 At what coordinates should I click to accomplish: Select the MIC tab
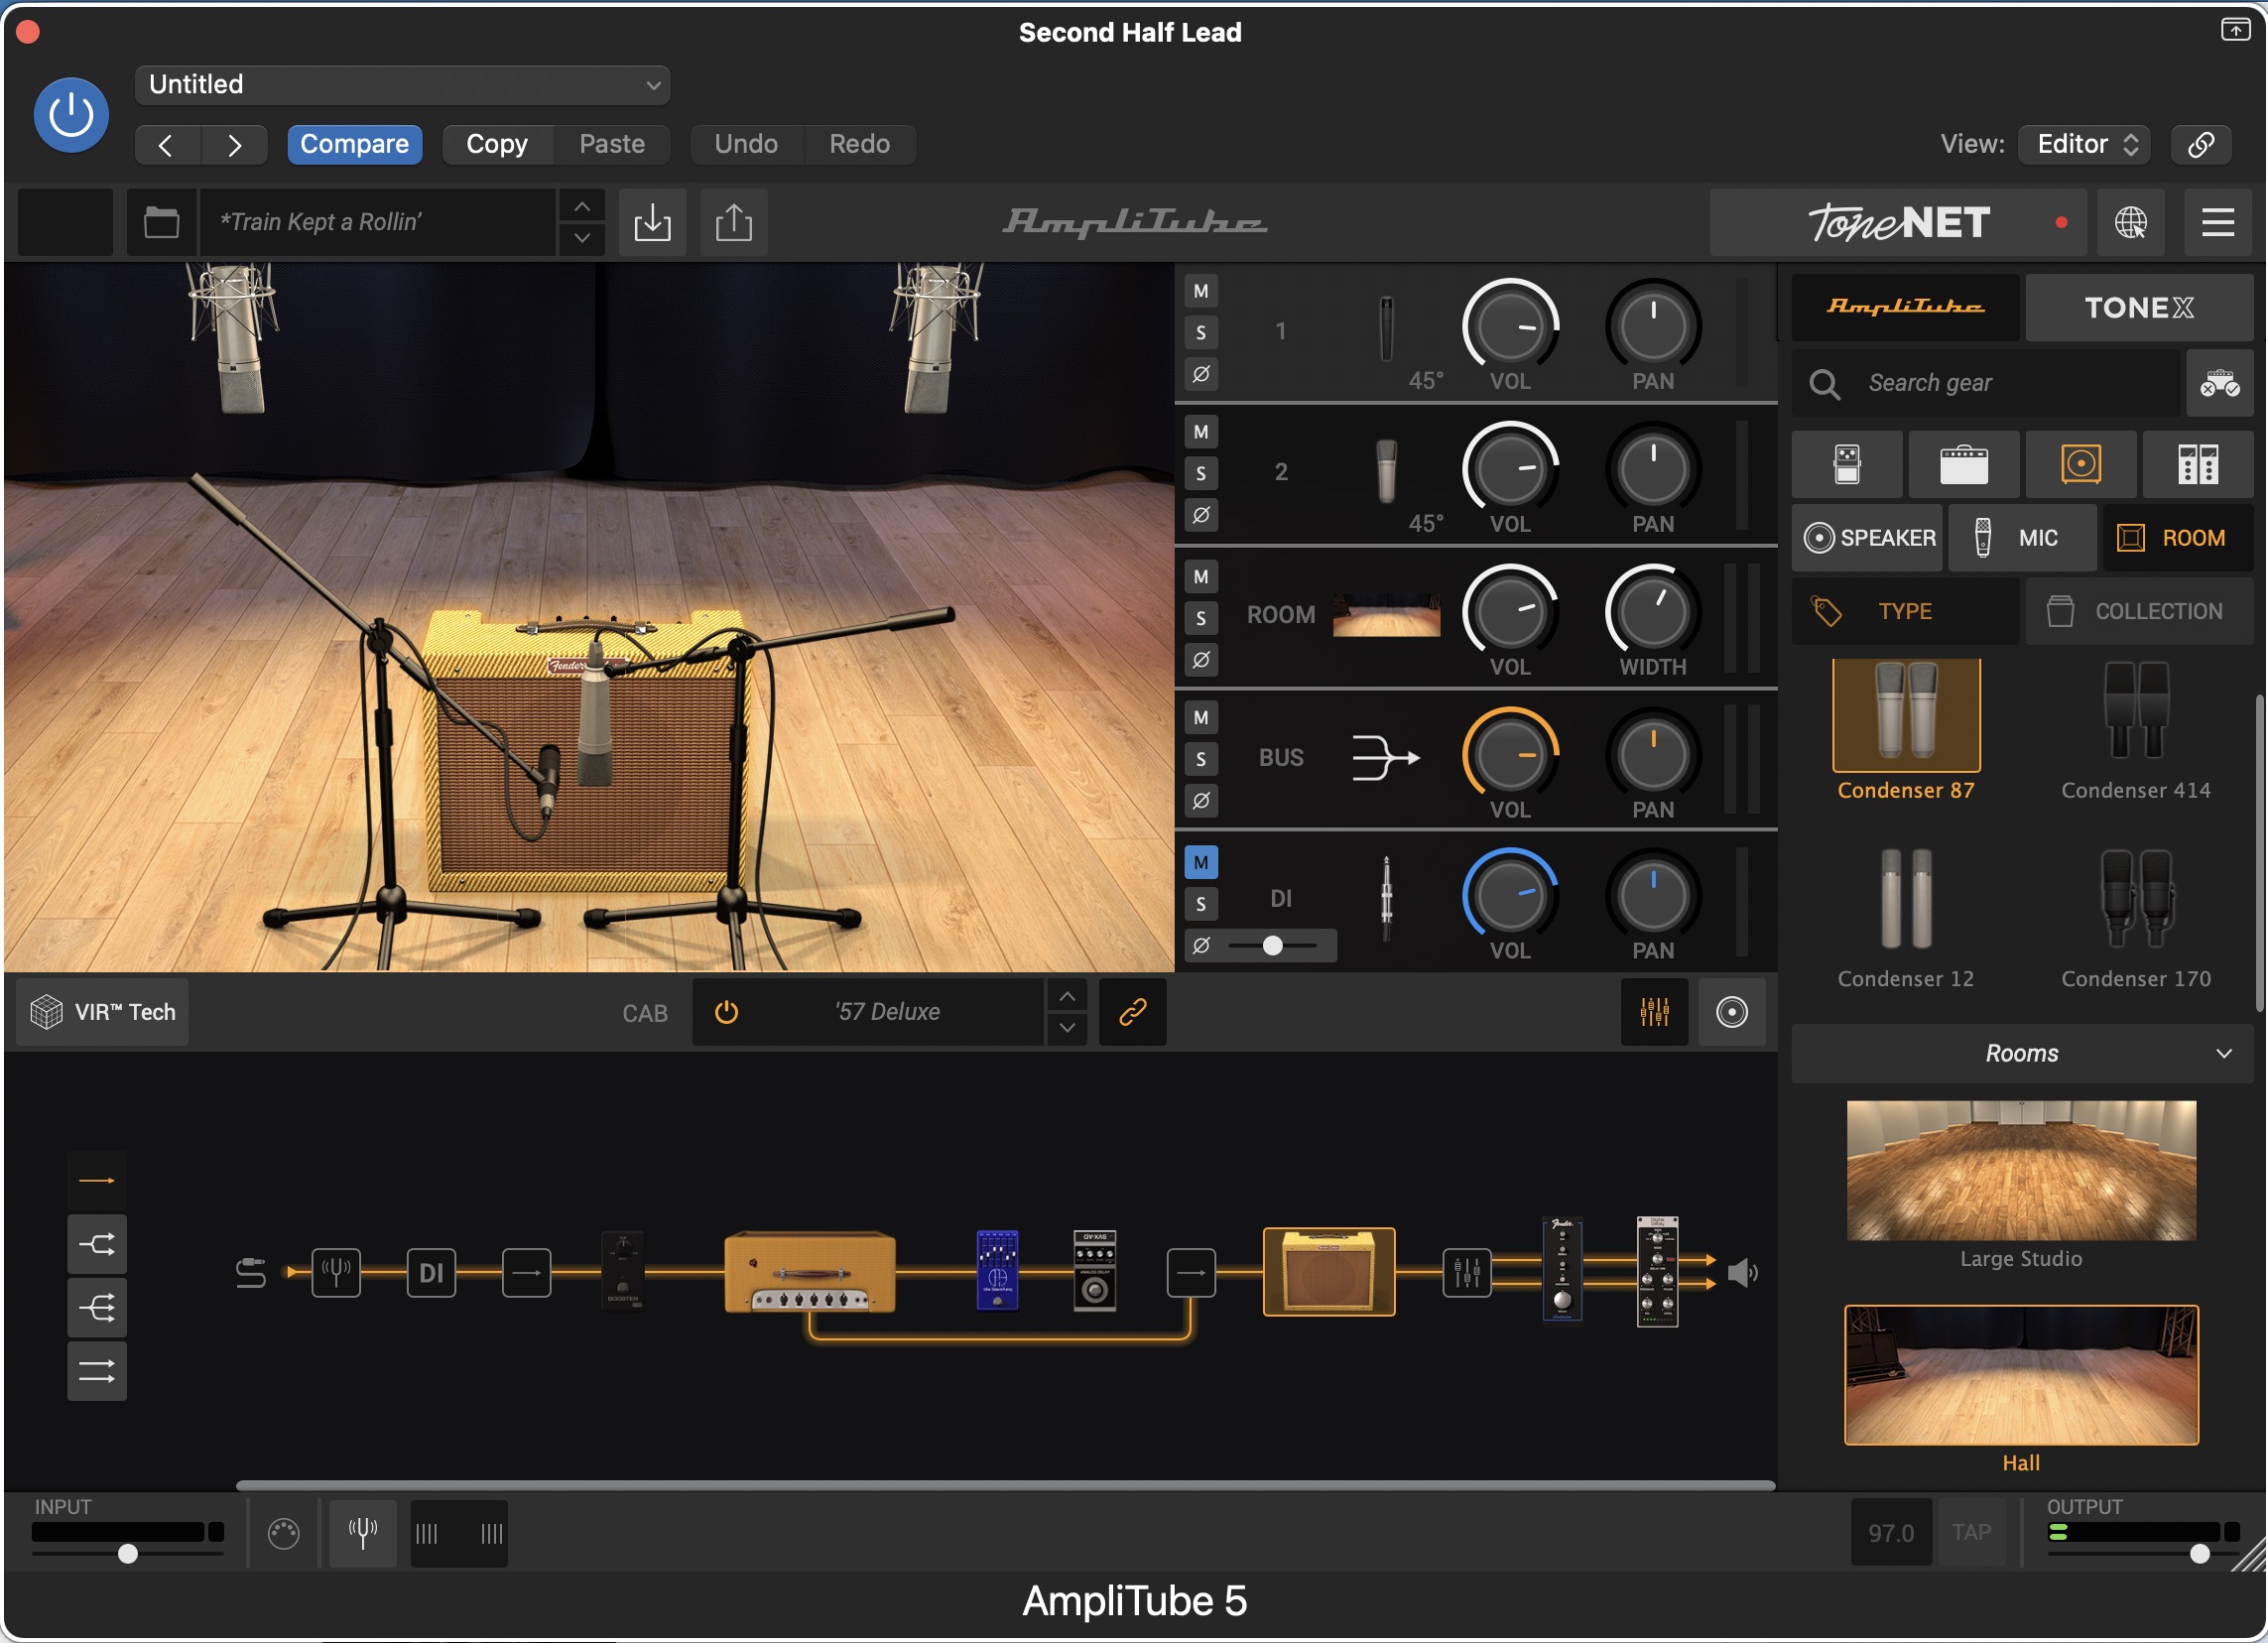tap(2021, 537)
